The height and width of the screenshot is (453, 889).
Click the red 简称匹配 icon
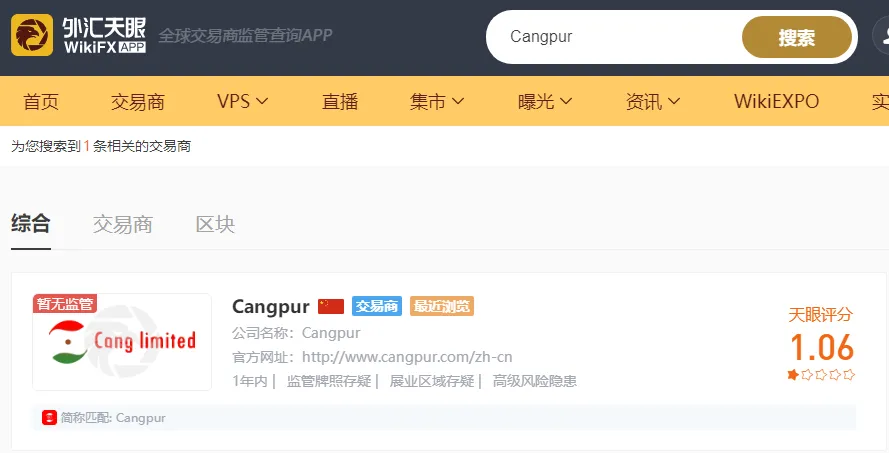pyautogui.click(x=49, y=418)
